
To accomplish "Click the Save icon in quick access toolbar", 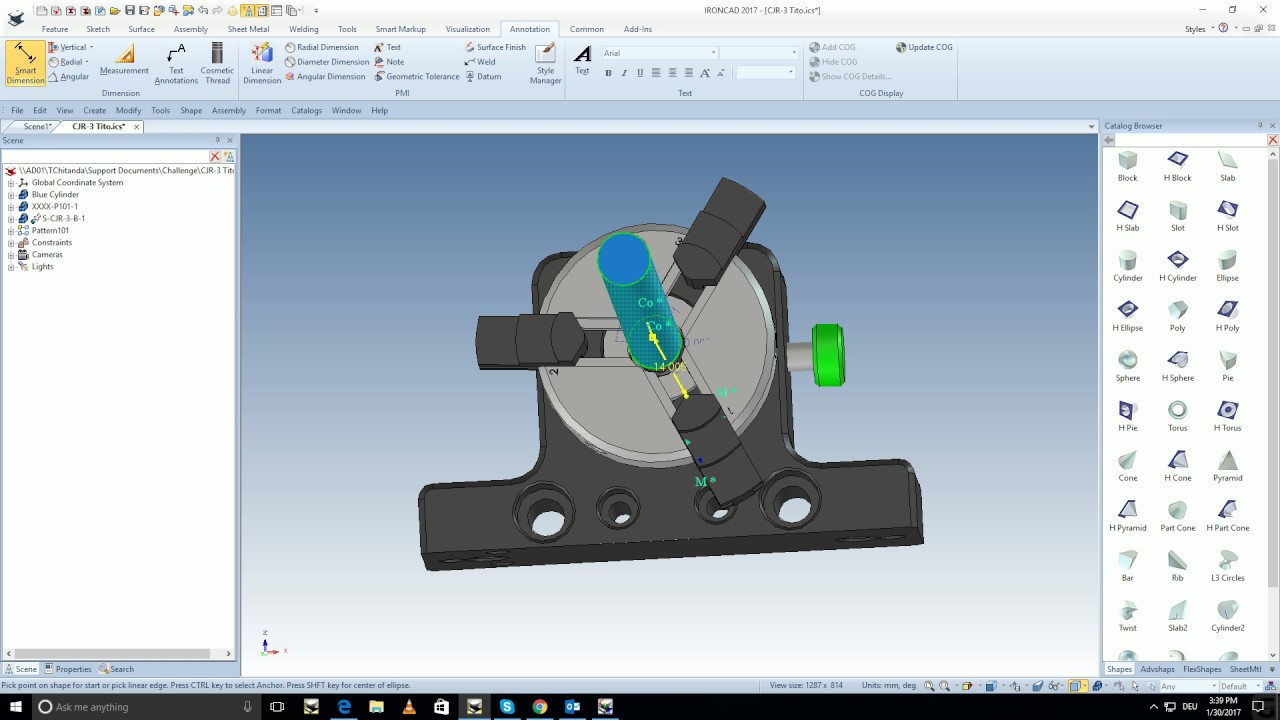I will tap(130, 10).
